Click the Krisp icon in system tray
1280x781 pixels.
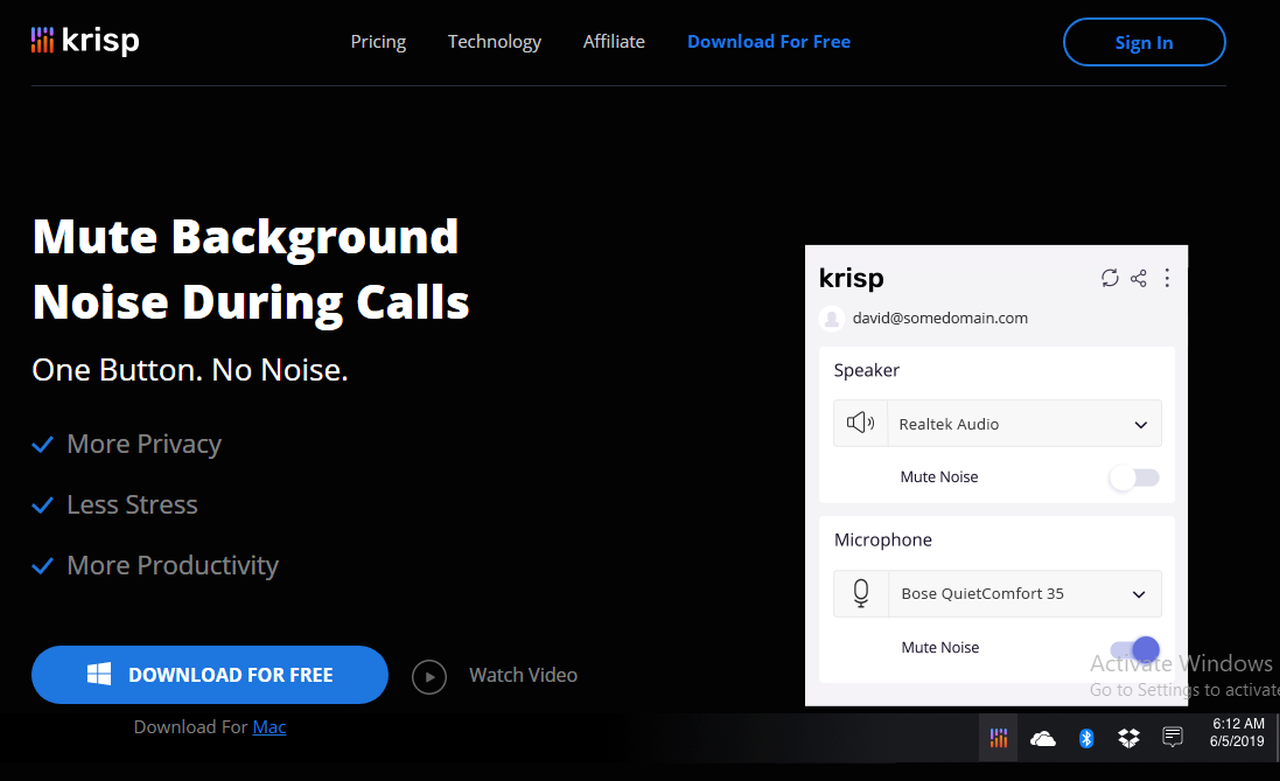coord(998,738)
